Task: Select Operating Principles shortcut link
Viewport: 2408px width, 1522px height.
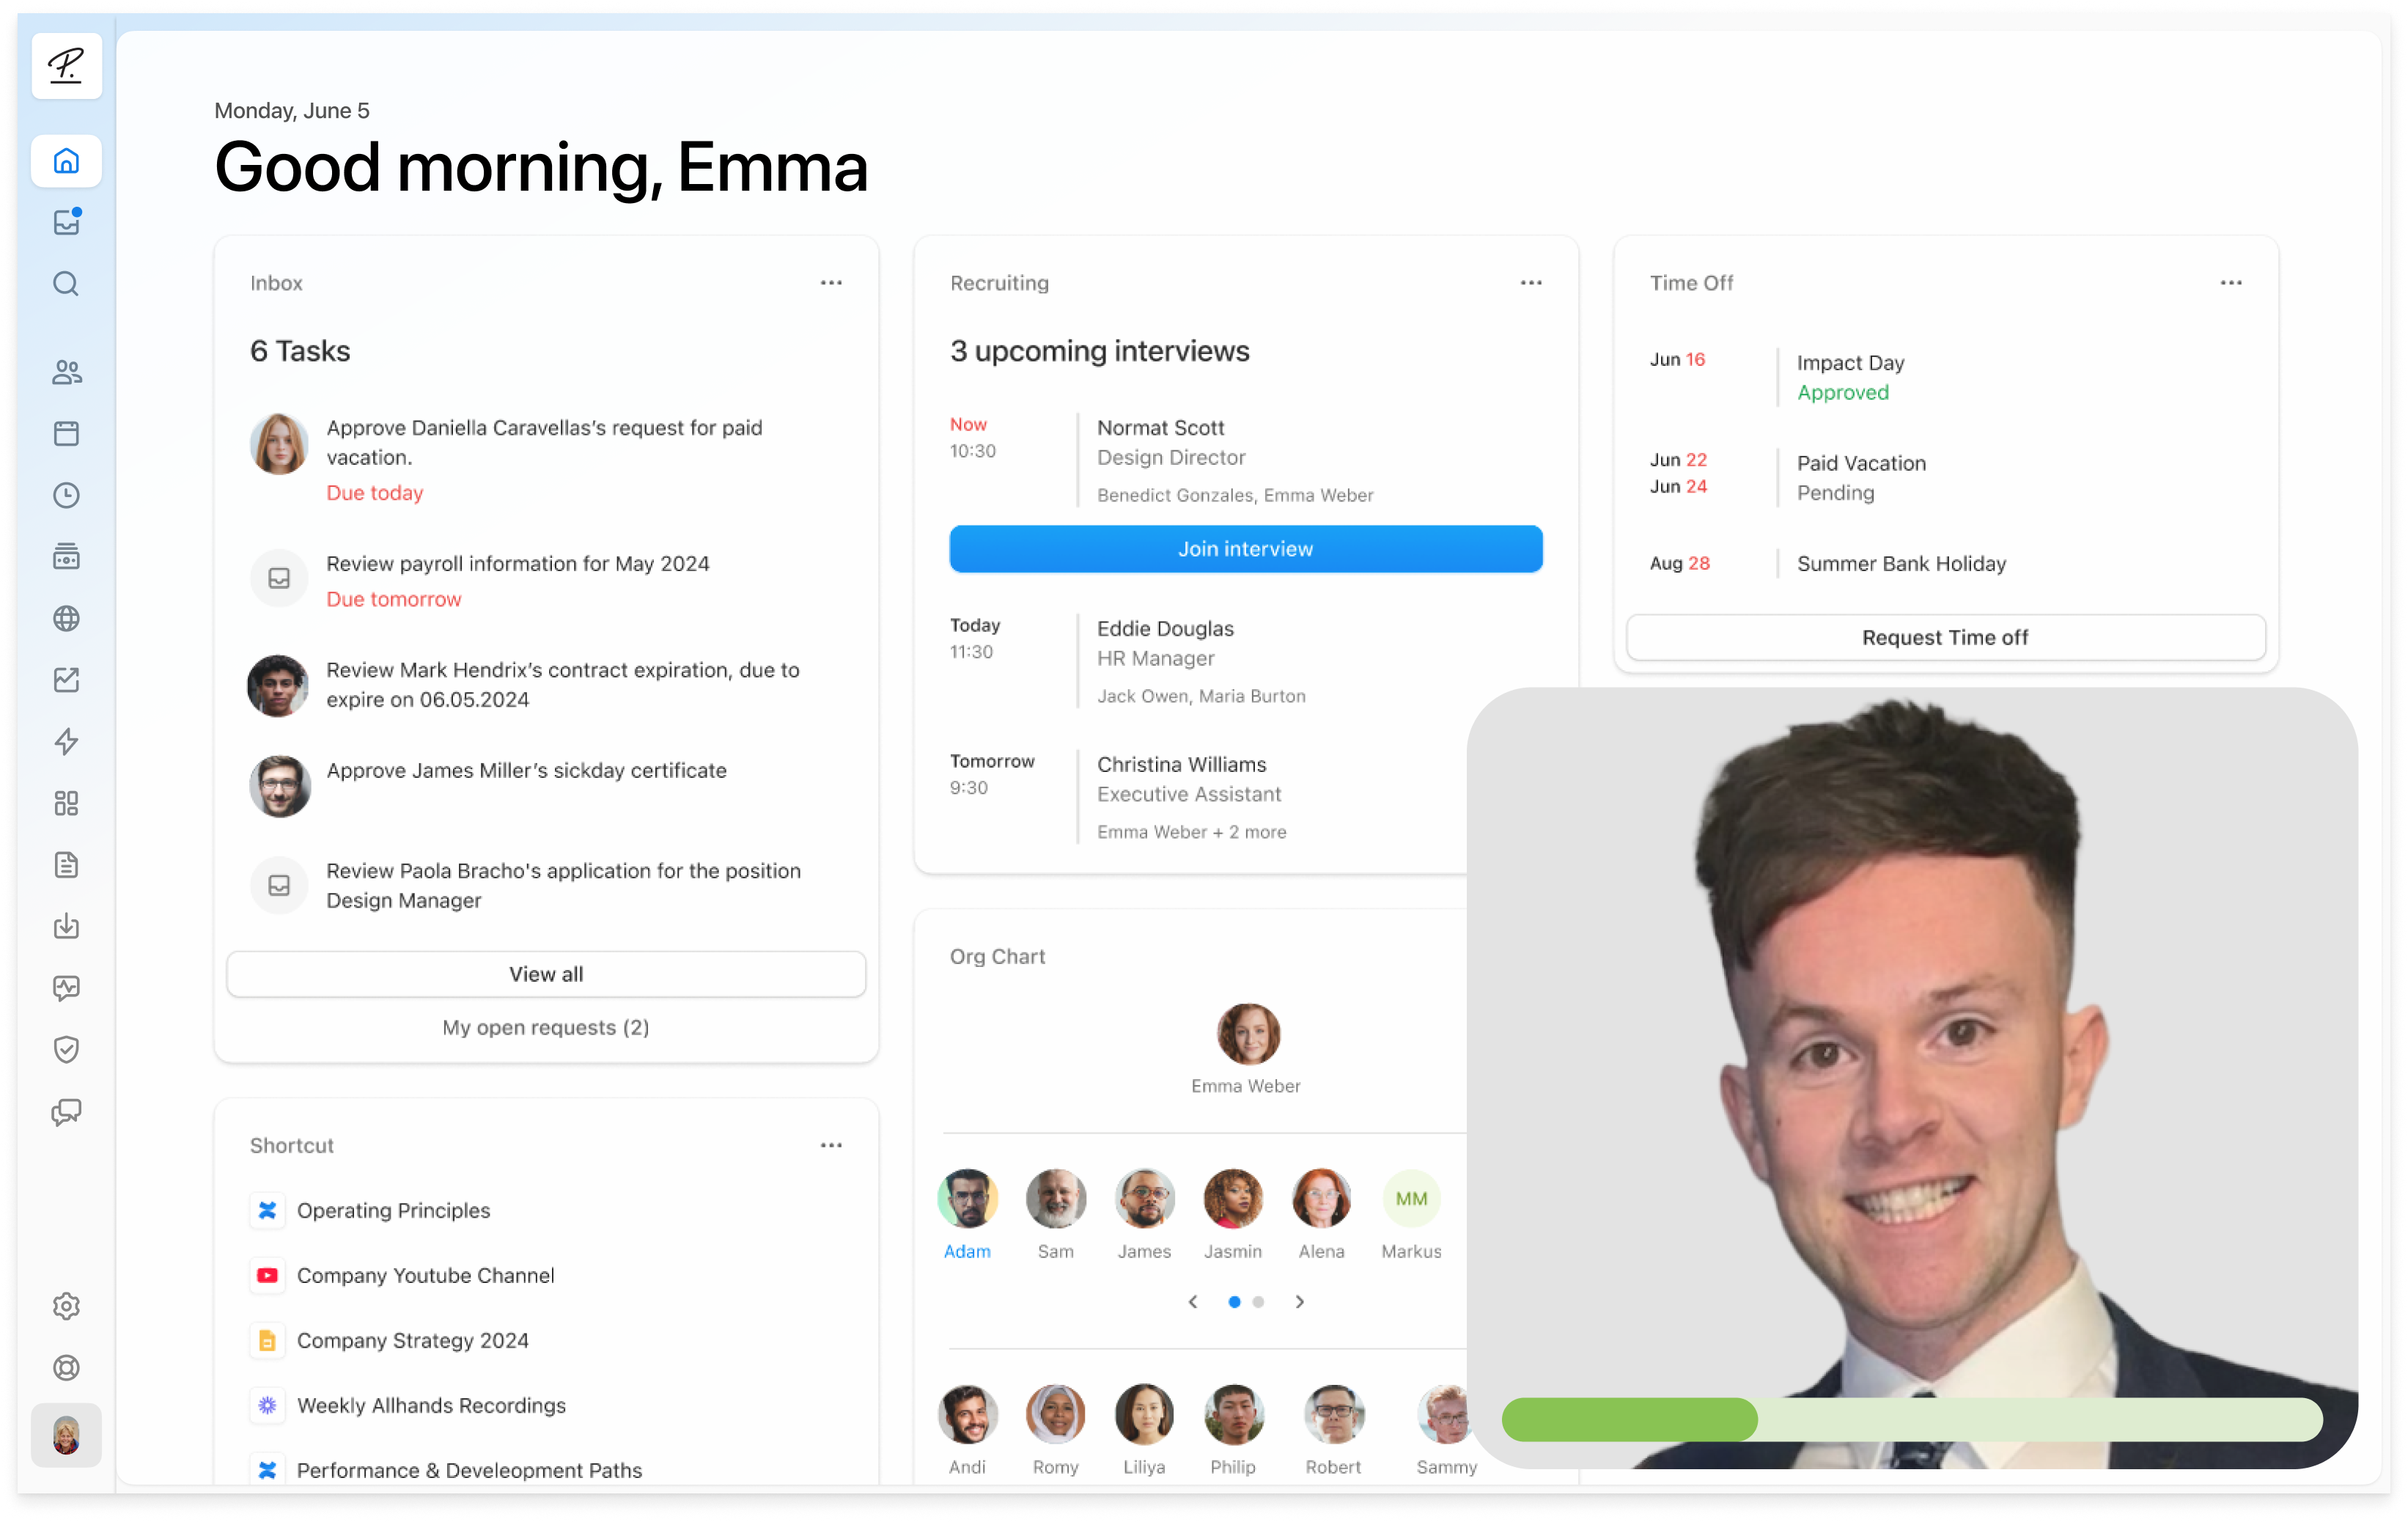Action: (x=393, y=1210)
